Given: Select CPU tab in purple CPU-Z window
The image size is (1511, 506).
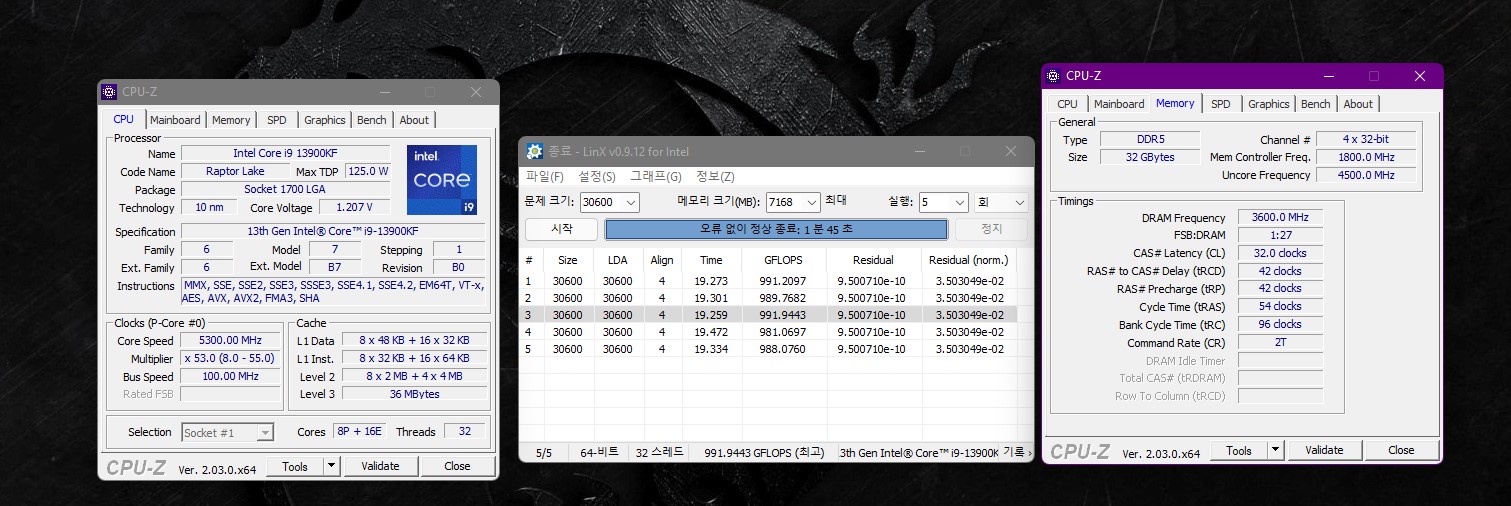Looking at the screenshot, I should pos(1068,104).
